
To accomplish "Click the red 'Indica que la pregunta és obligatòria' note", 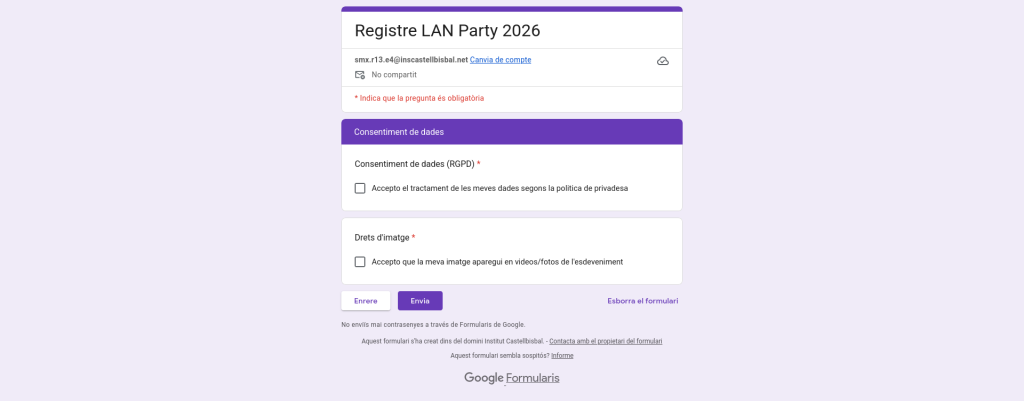I will coord(421,98).
